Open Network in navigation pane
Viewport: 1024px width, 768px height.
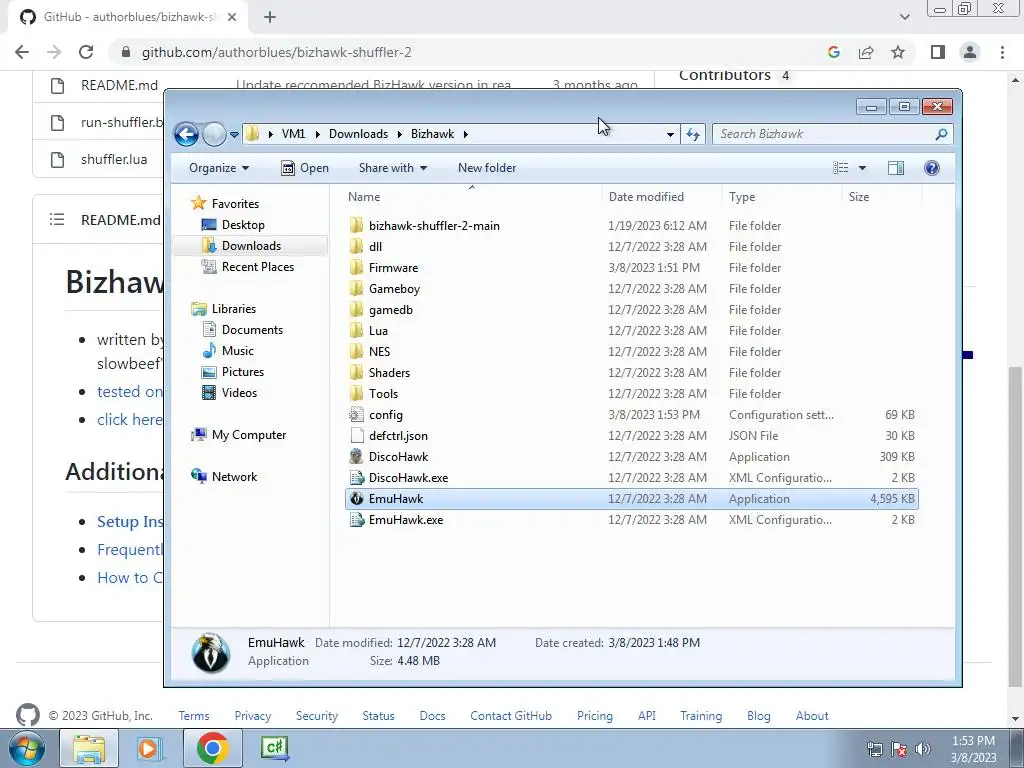click(234, 477)
